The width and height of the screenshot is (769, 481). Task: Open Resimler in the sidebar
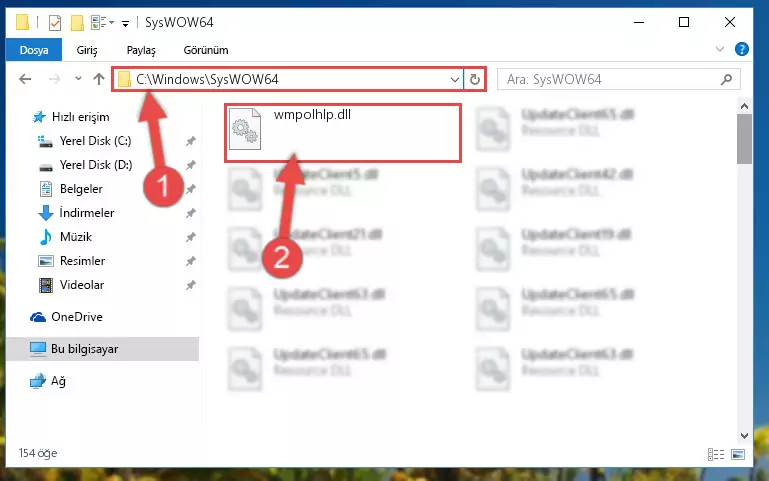[x=82, y=261]
